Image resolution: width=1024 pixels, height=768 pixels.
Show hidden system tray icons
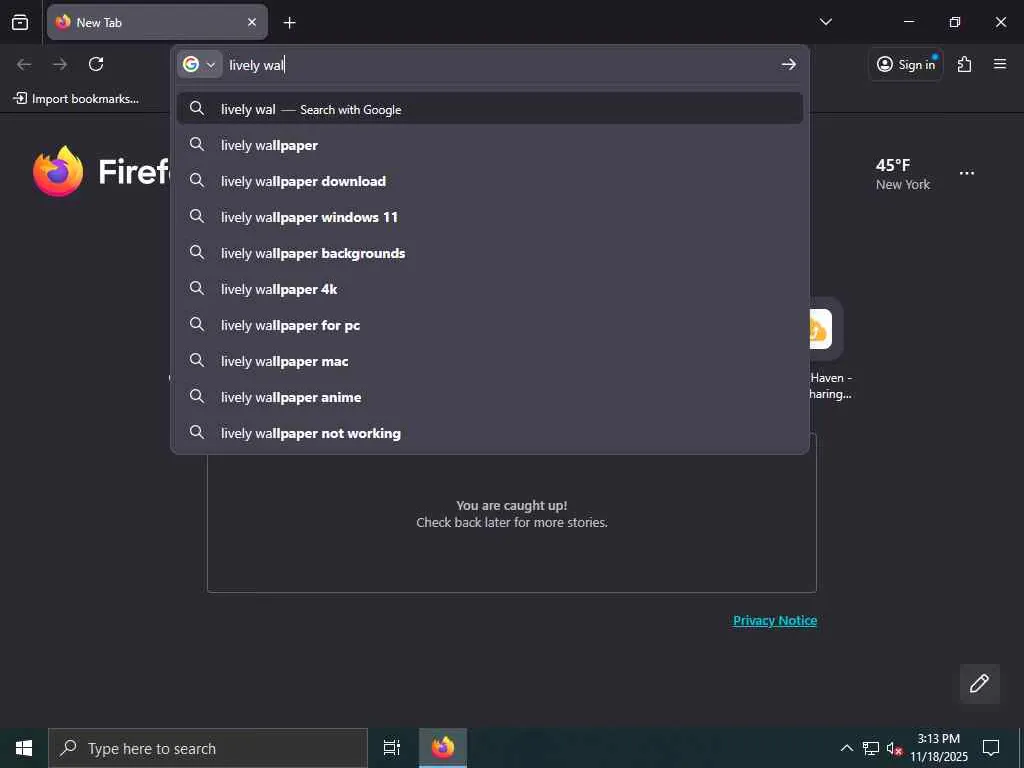[846, 748]
